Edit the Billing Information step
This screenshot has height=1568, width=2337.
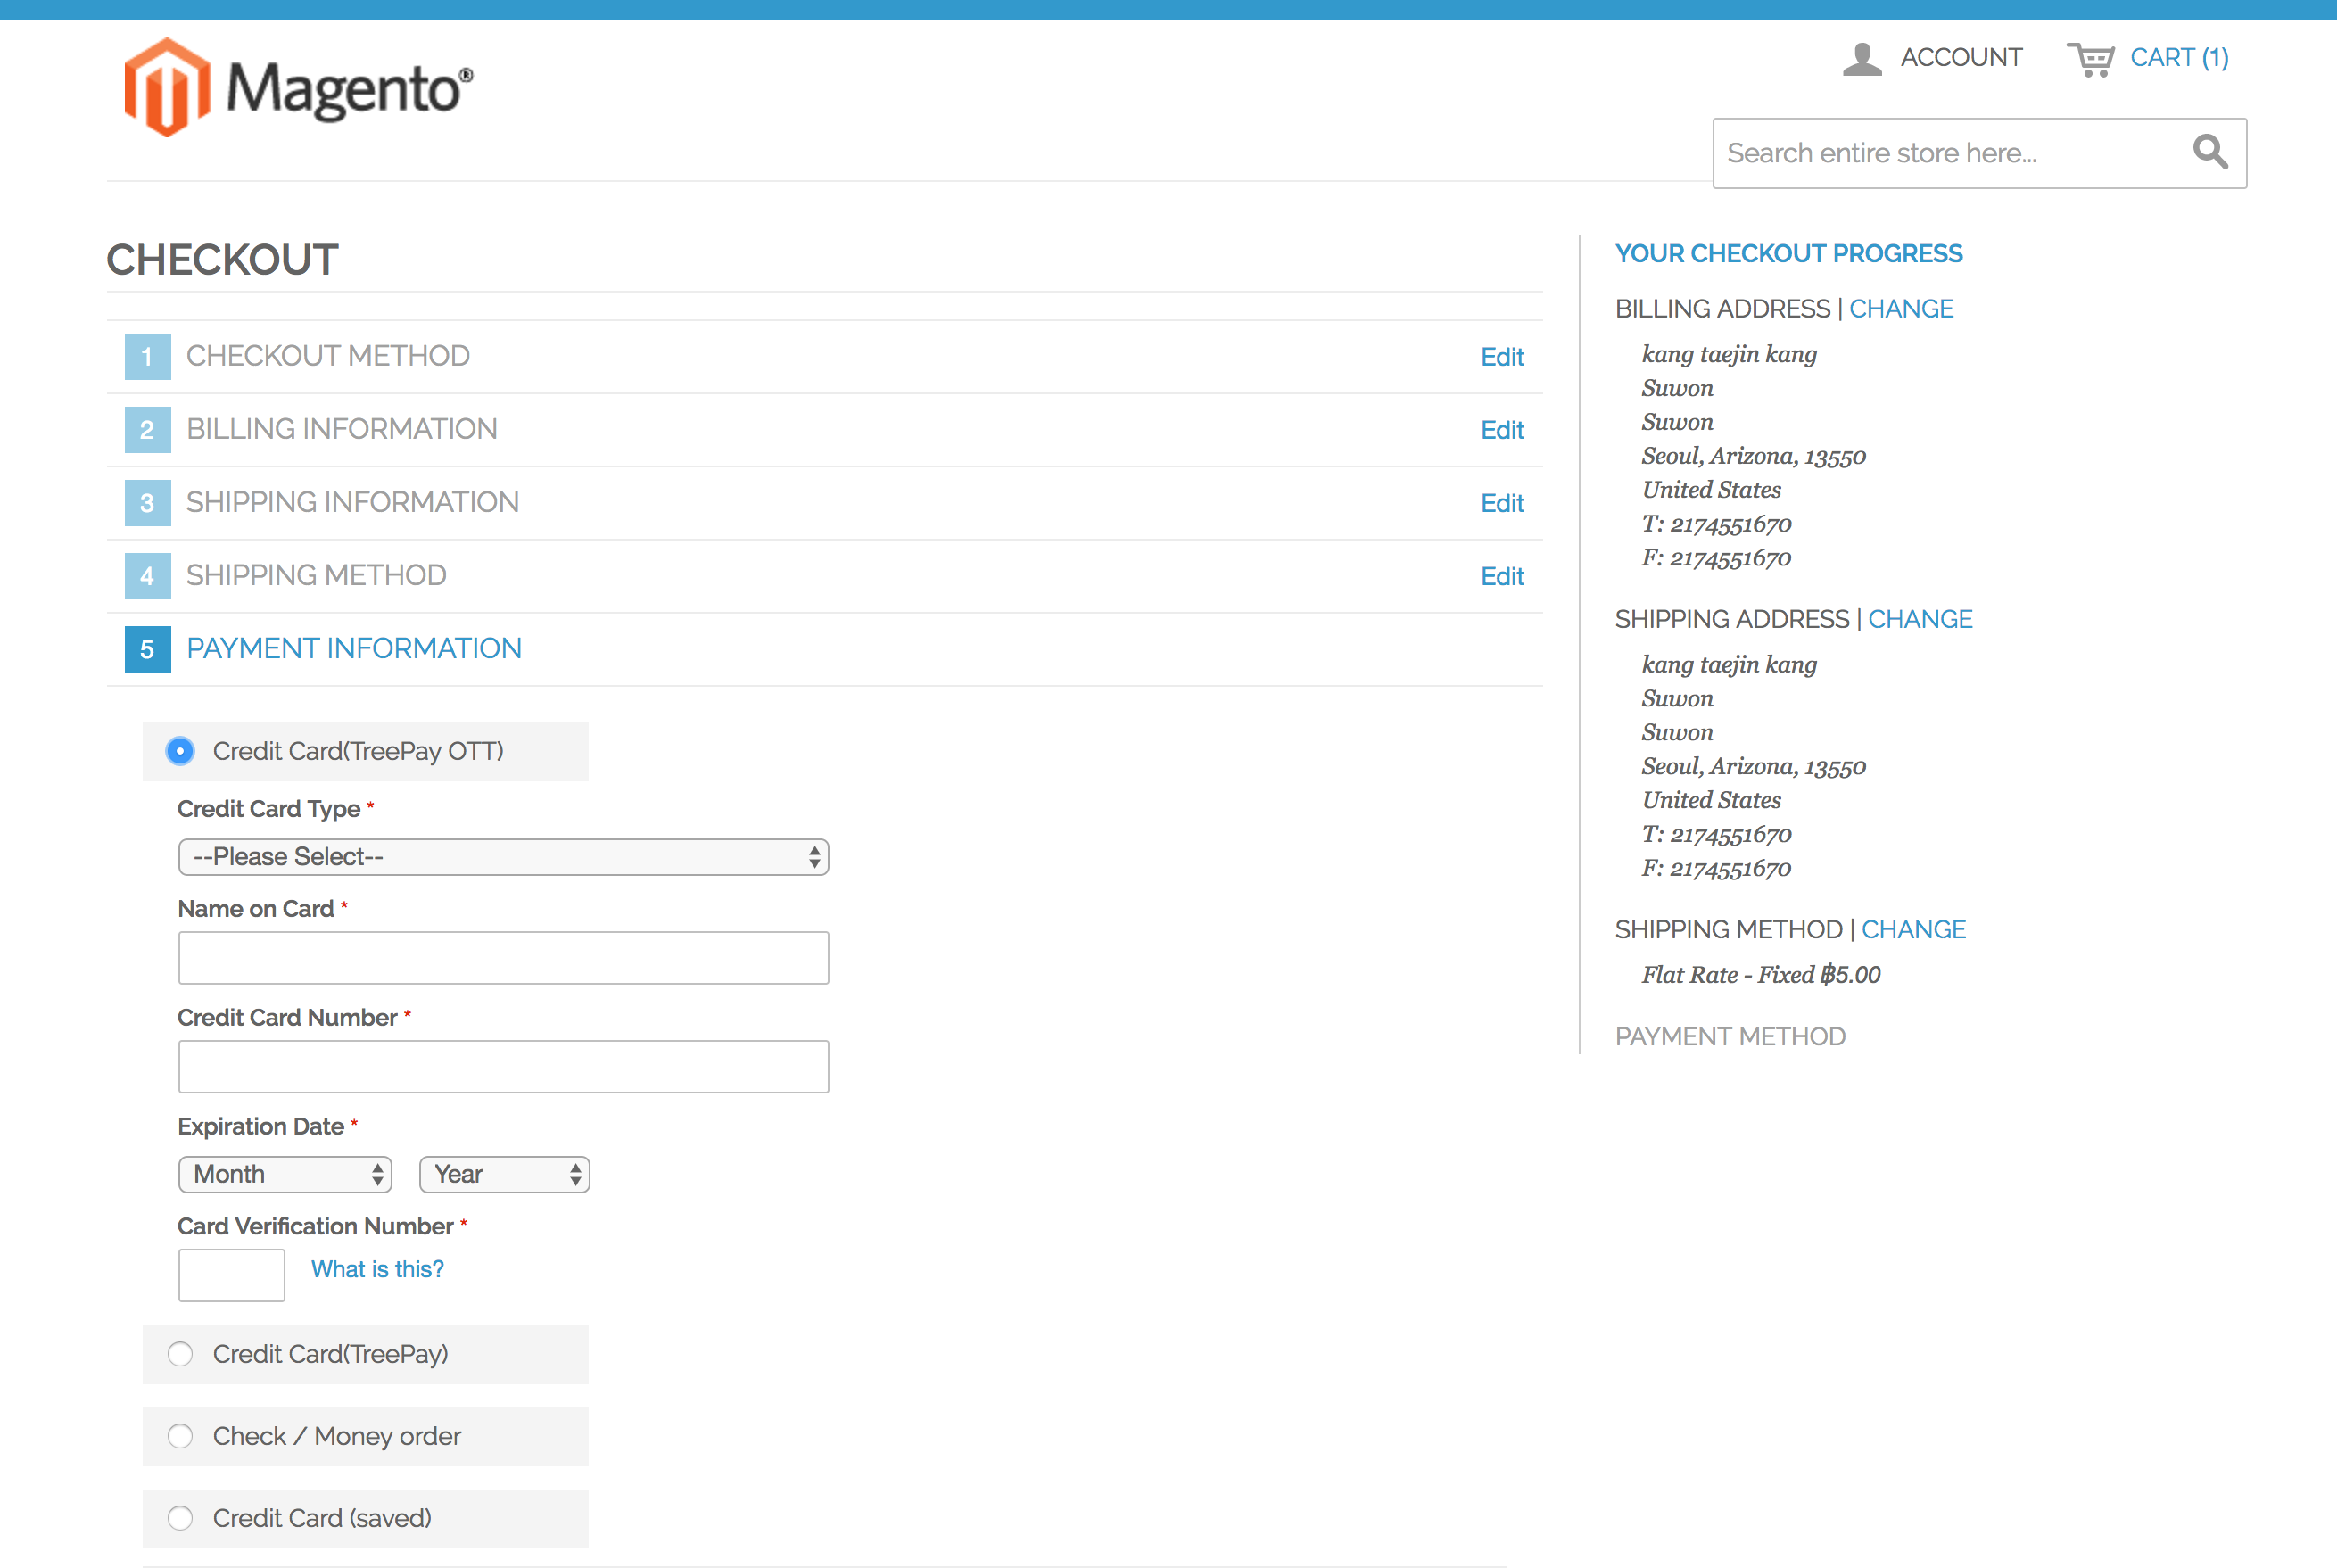click(x=1502, y=430)
